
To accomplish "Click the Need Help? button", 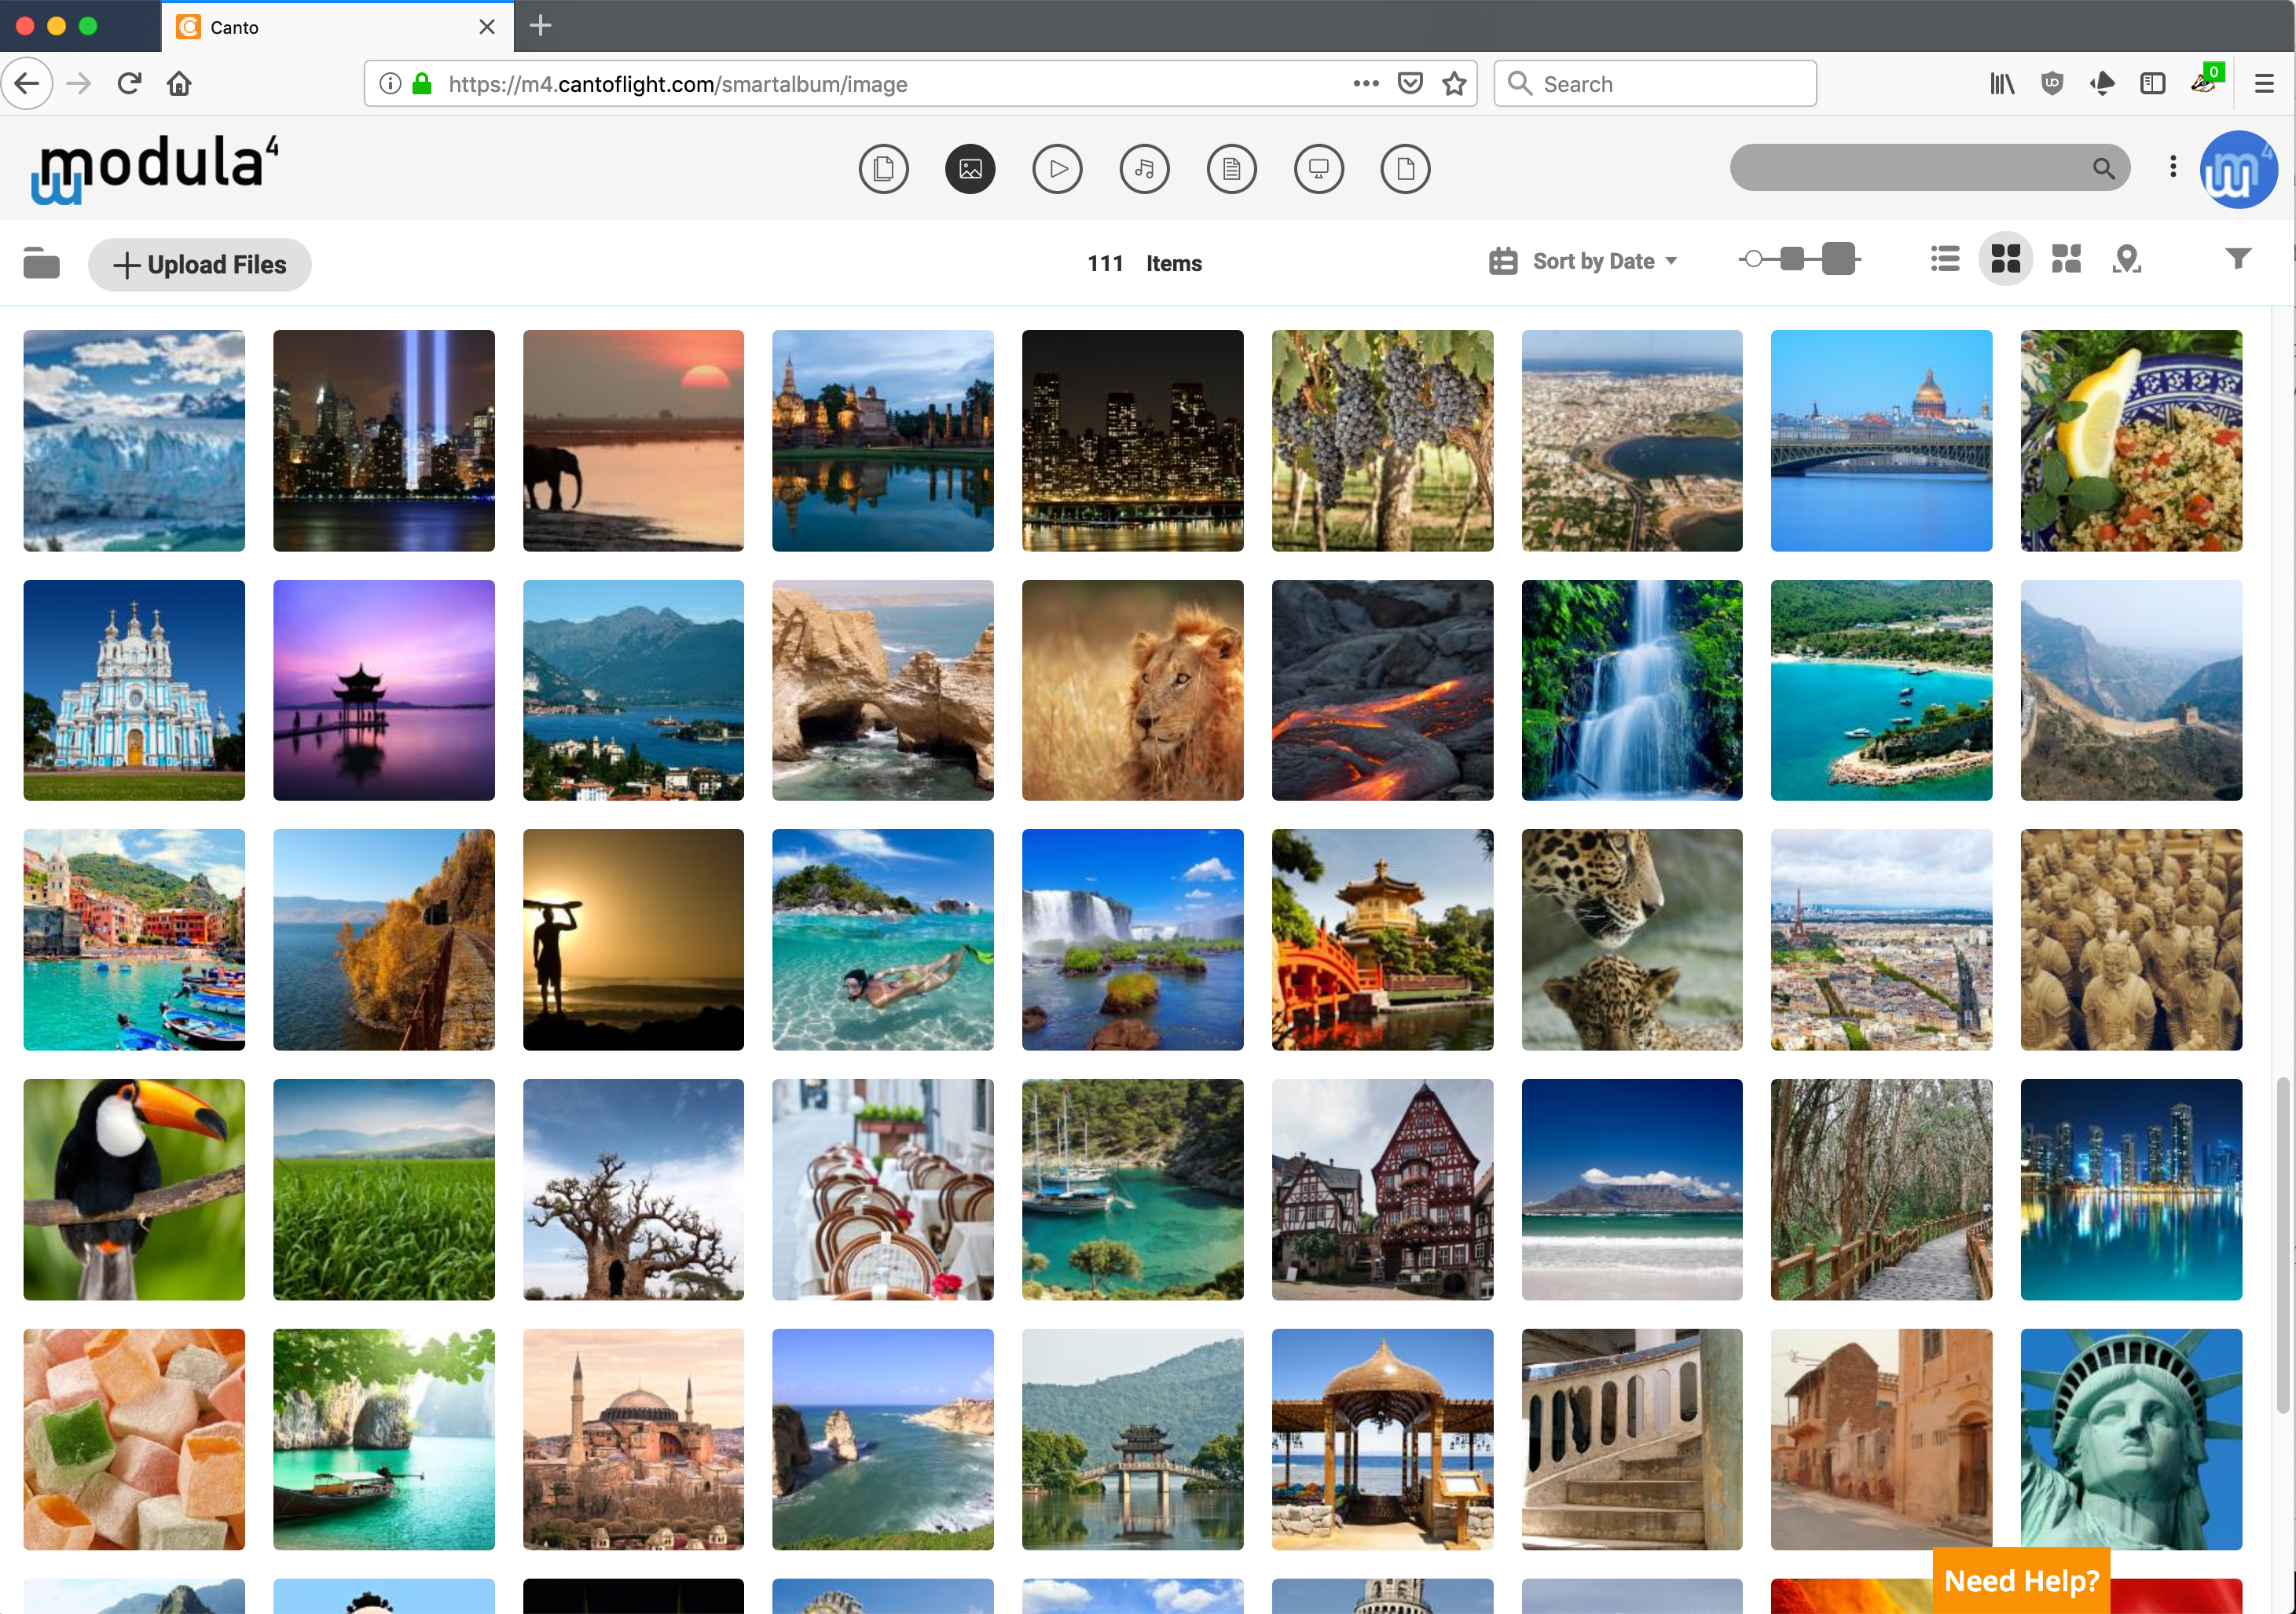I will 2021,1581.
